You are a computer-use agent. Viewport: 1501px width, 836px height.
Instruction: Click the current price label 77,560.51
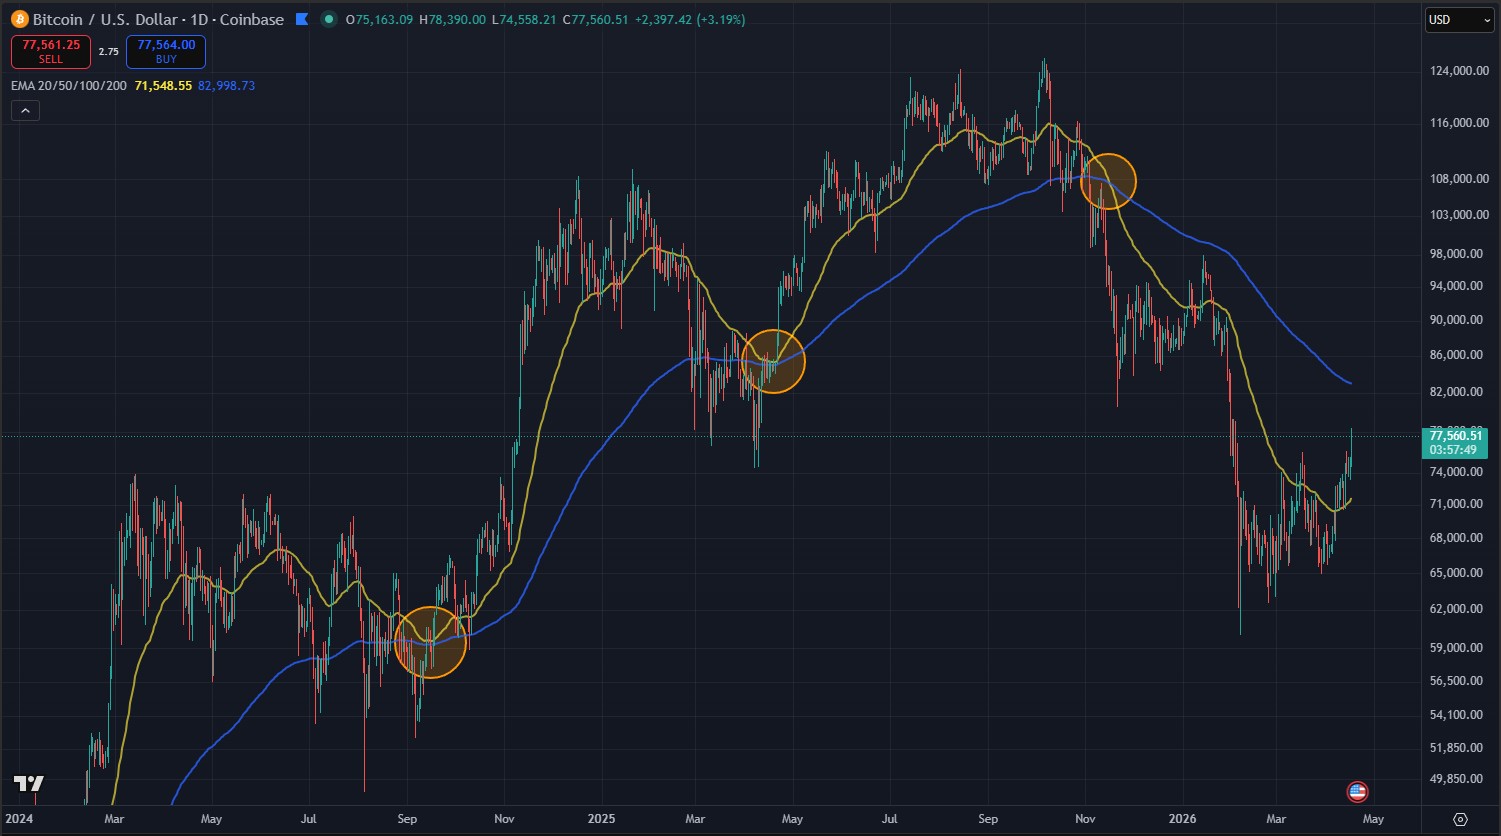(x=1457, y=436)
